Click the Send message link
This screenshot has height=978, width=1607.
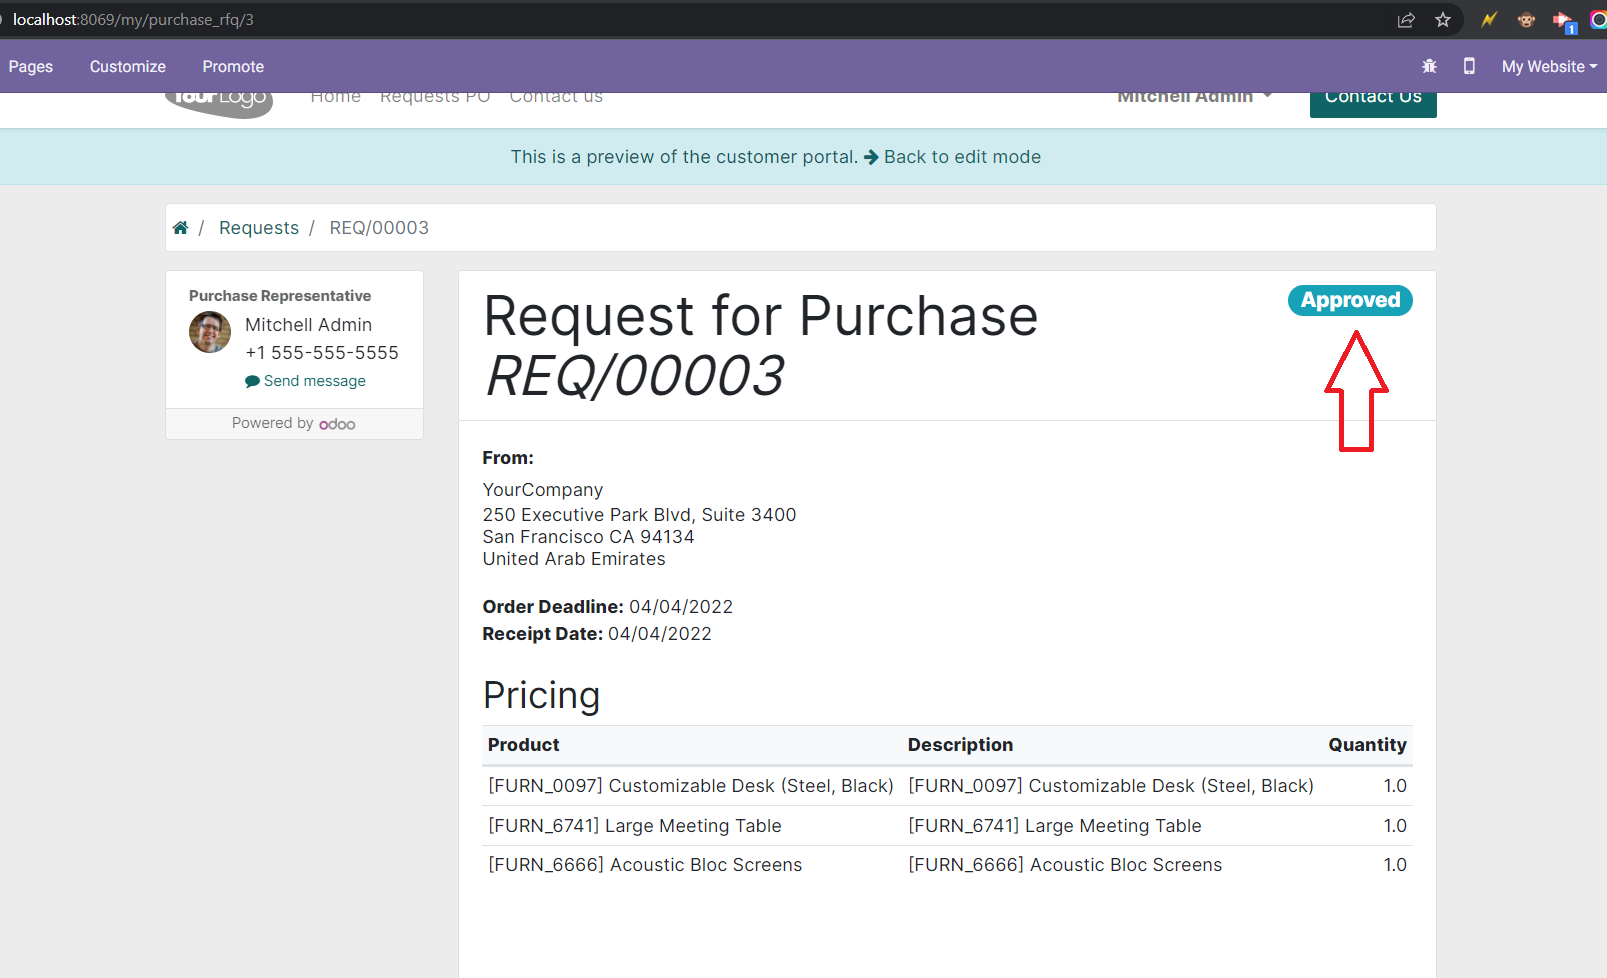314,381
